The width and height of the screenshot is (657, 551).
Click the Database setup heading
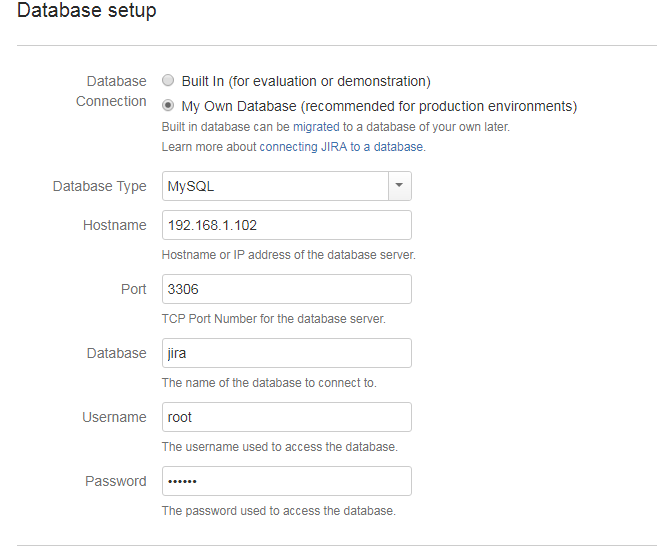pyautogui.click(x=87, y=12)
